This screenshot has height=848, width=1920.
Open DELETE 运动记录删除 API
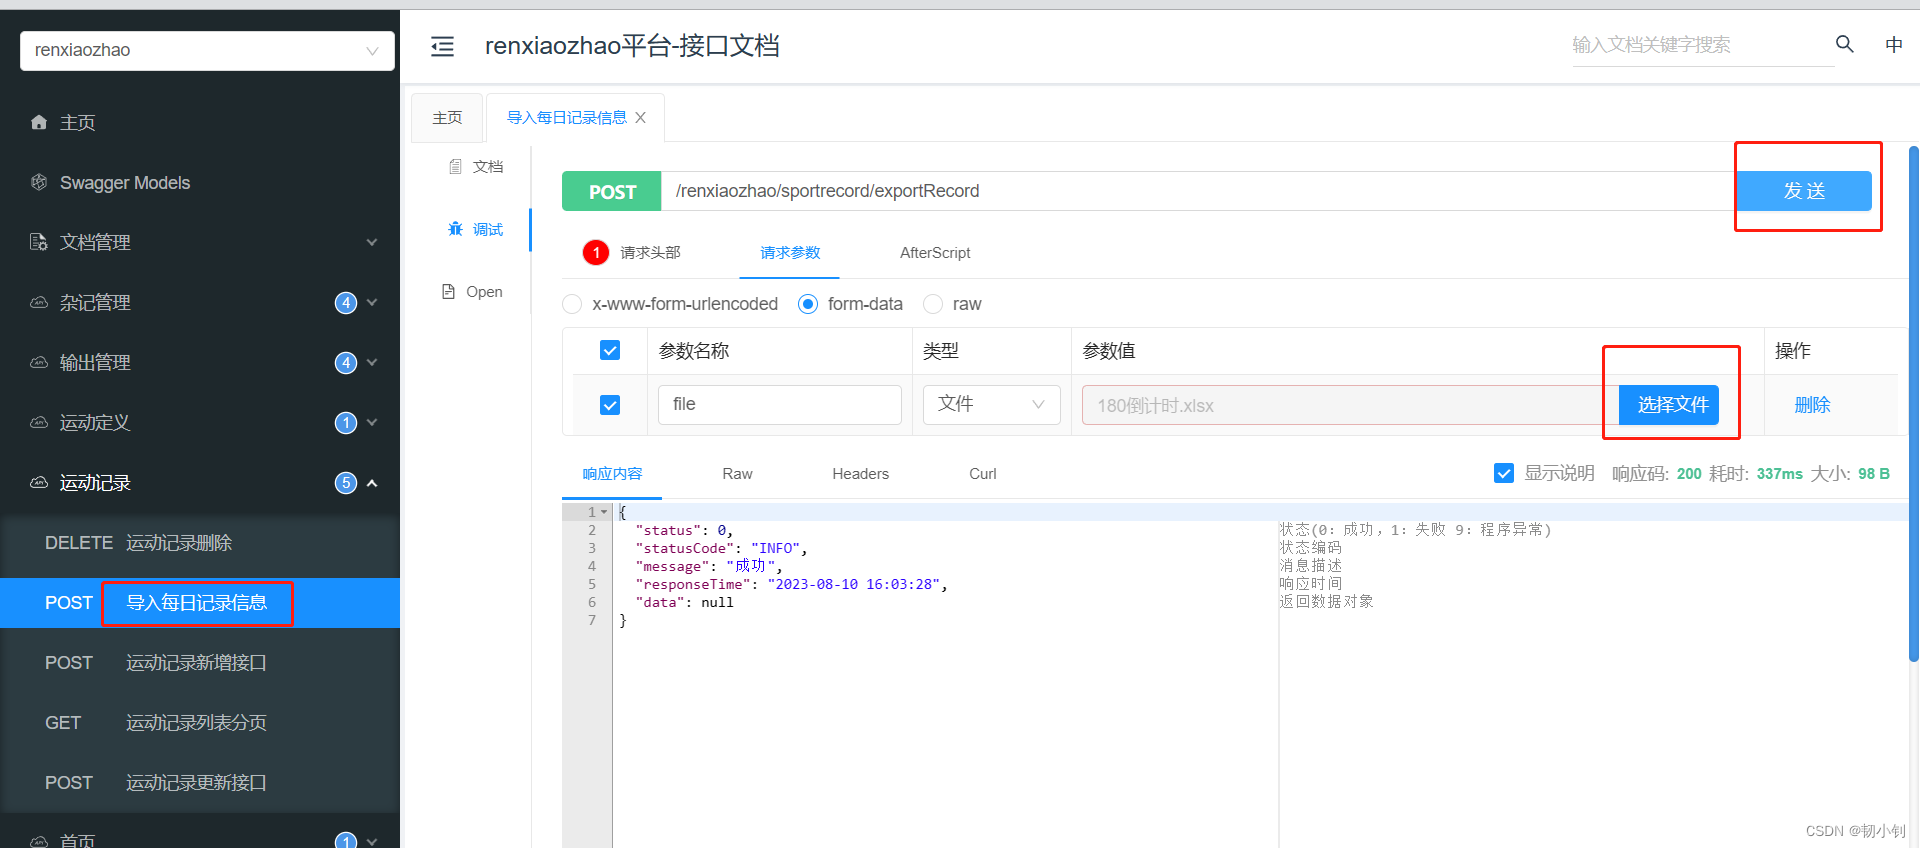pos(200,543)
